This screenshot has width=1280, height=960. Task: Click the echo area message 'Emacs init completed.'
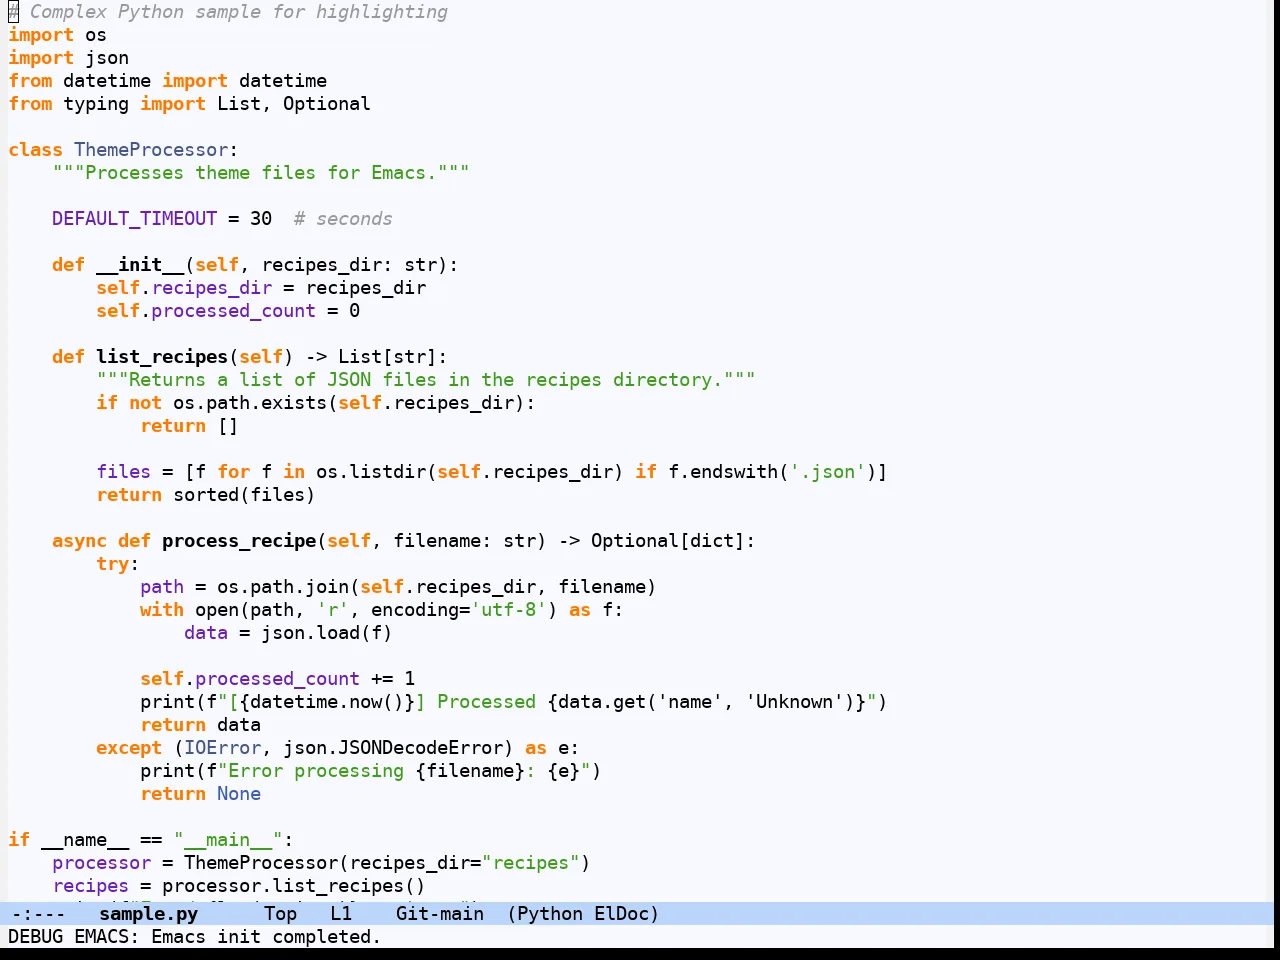pyautogui.click(x=266, y=937)
